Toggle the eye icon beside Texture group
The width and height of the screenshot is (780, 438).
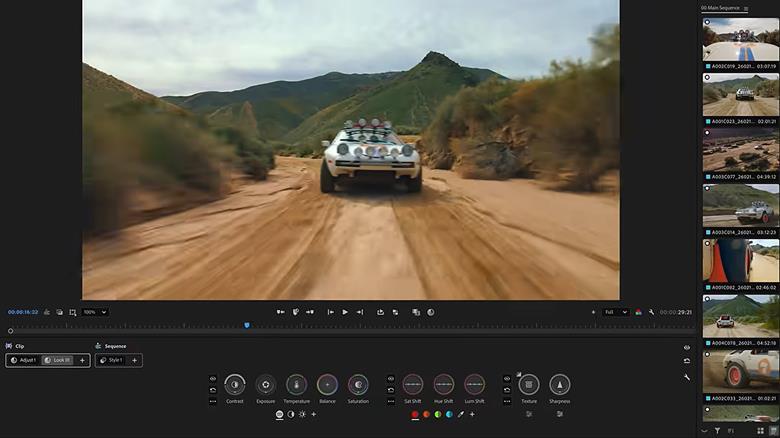pyautogui.click(x=507, y=379)
